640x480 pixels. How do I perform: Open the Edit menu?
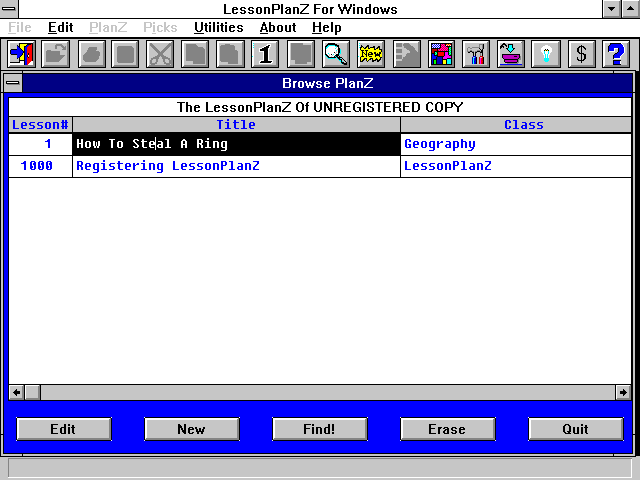click(60, 28)
